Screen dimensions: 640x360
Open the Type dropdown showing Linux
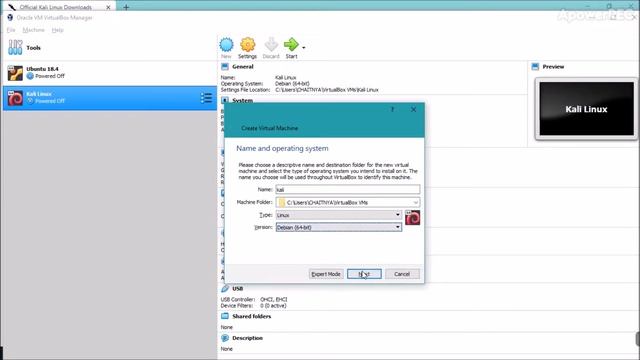tap(338, 215)
